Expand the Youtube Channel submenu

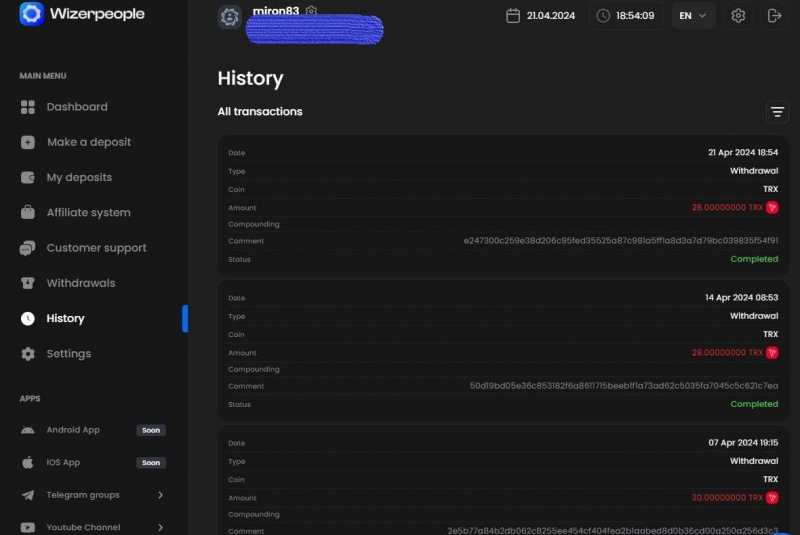click(93, 527)
